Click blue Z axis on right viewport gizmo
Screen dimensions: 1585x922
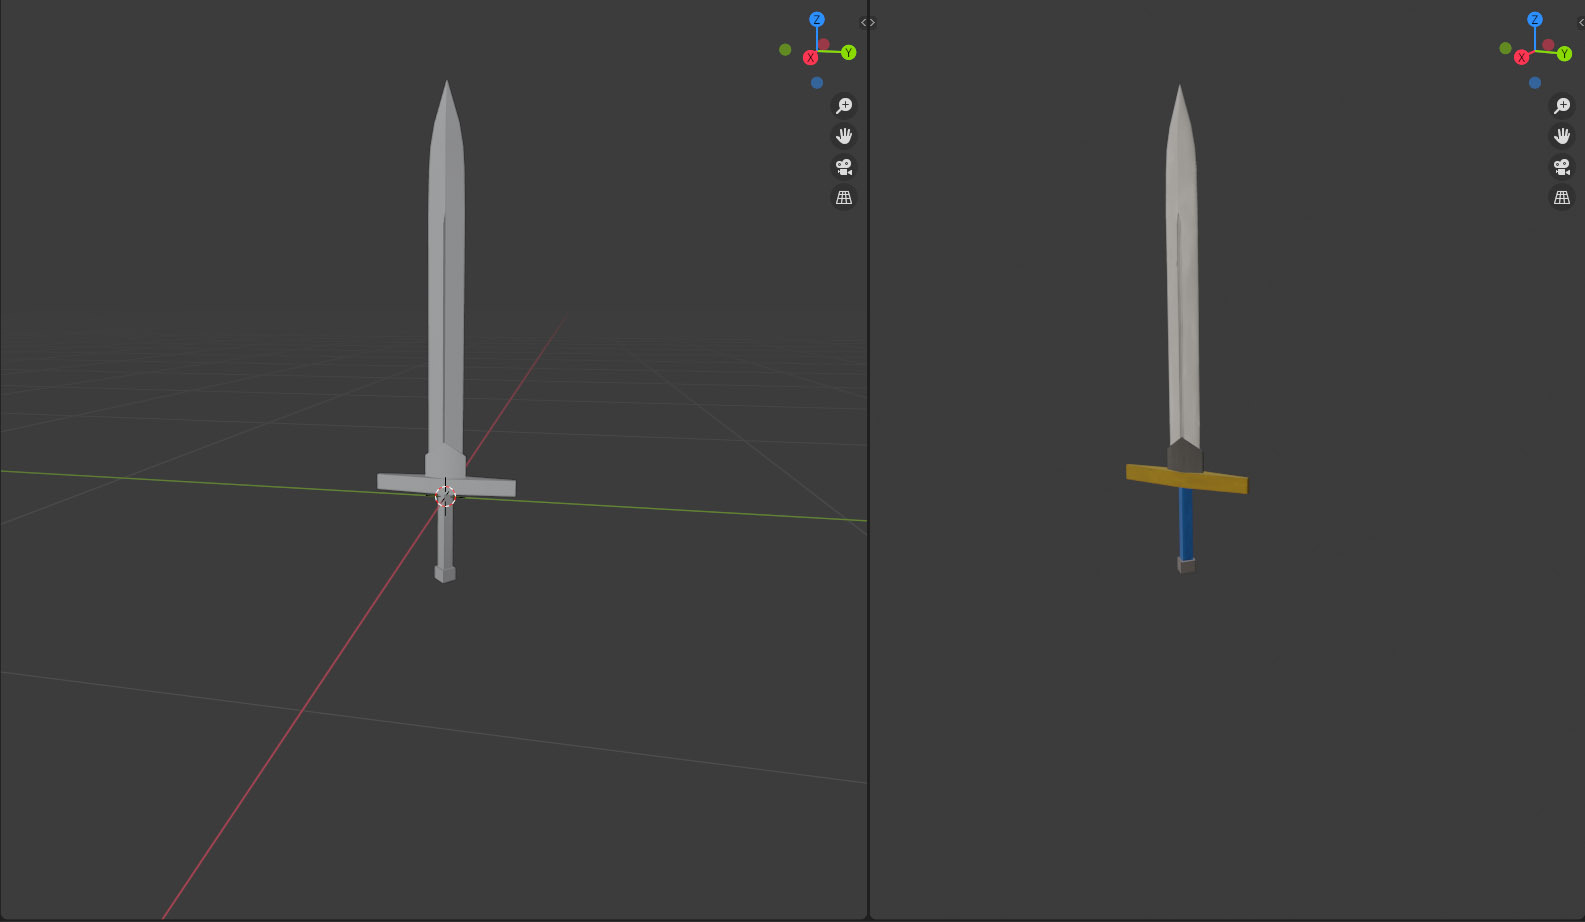coord(1535,20)
